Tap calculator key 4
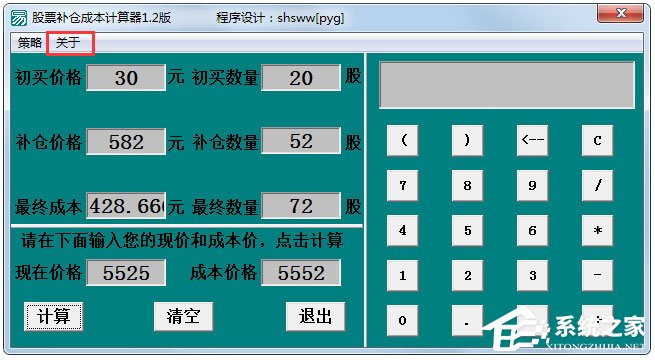 point(403,231)
